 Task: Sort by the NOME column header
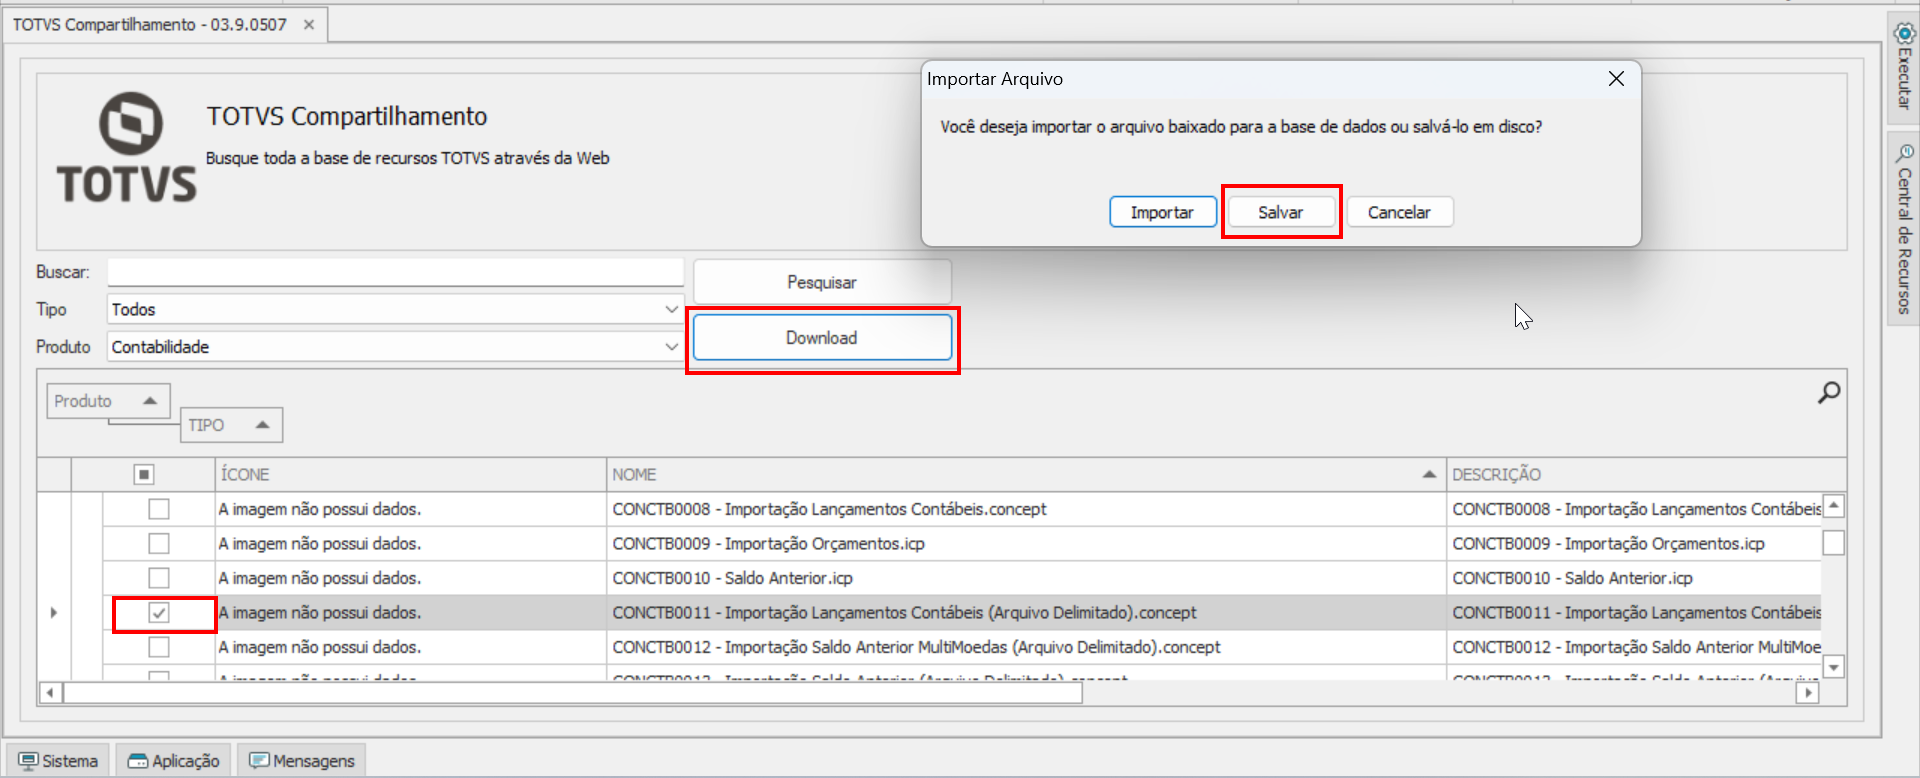point(1025,474)
